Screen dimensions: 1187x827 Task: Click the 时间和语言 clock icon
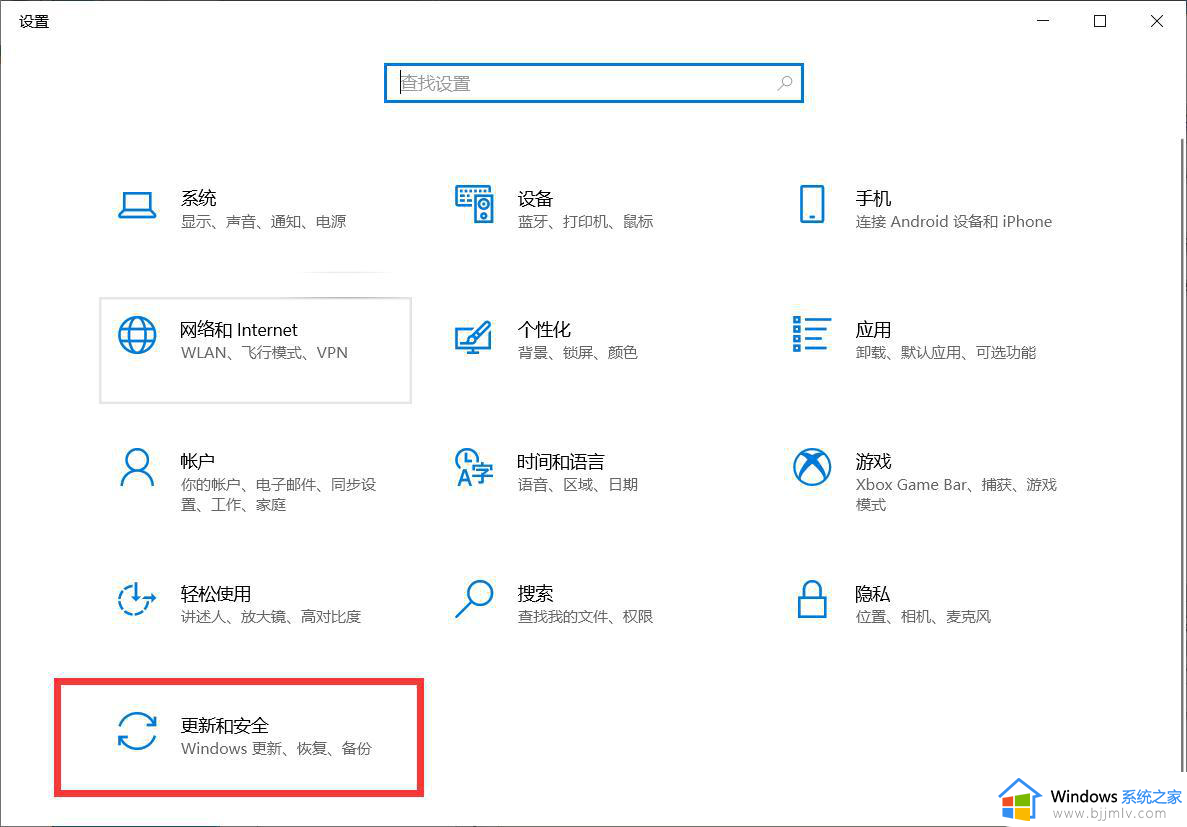coord(474,467)
